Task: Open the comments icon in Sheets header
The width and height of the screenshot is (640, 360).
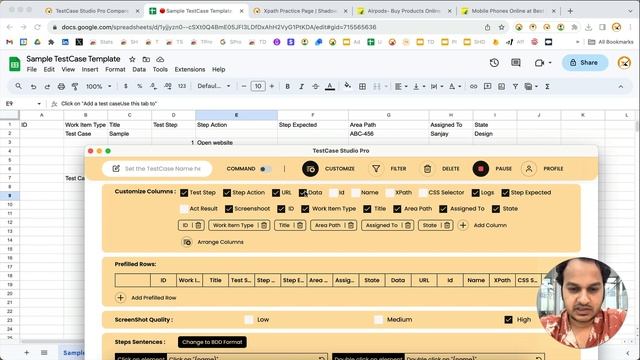Action: tap(516, 63)
